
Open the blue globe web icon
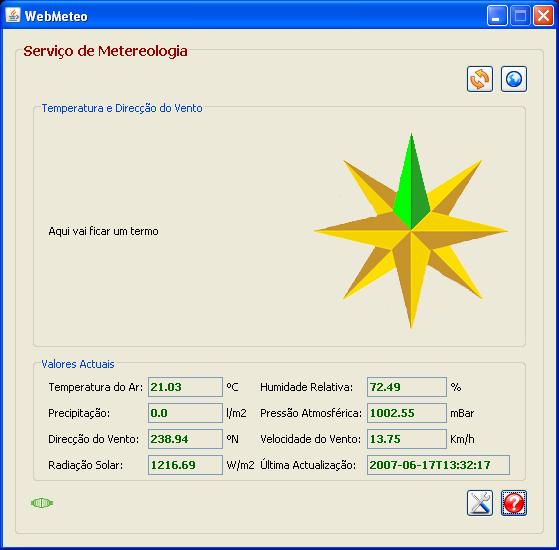pos(514,79)
